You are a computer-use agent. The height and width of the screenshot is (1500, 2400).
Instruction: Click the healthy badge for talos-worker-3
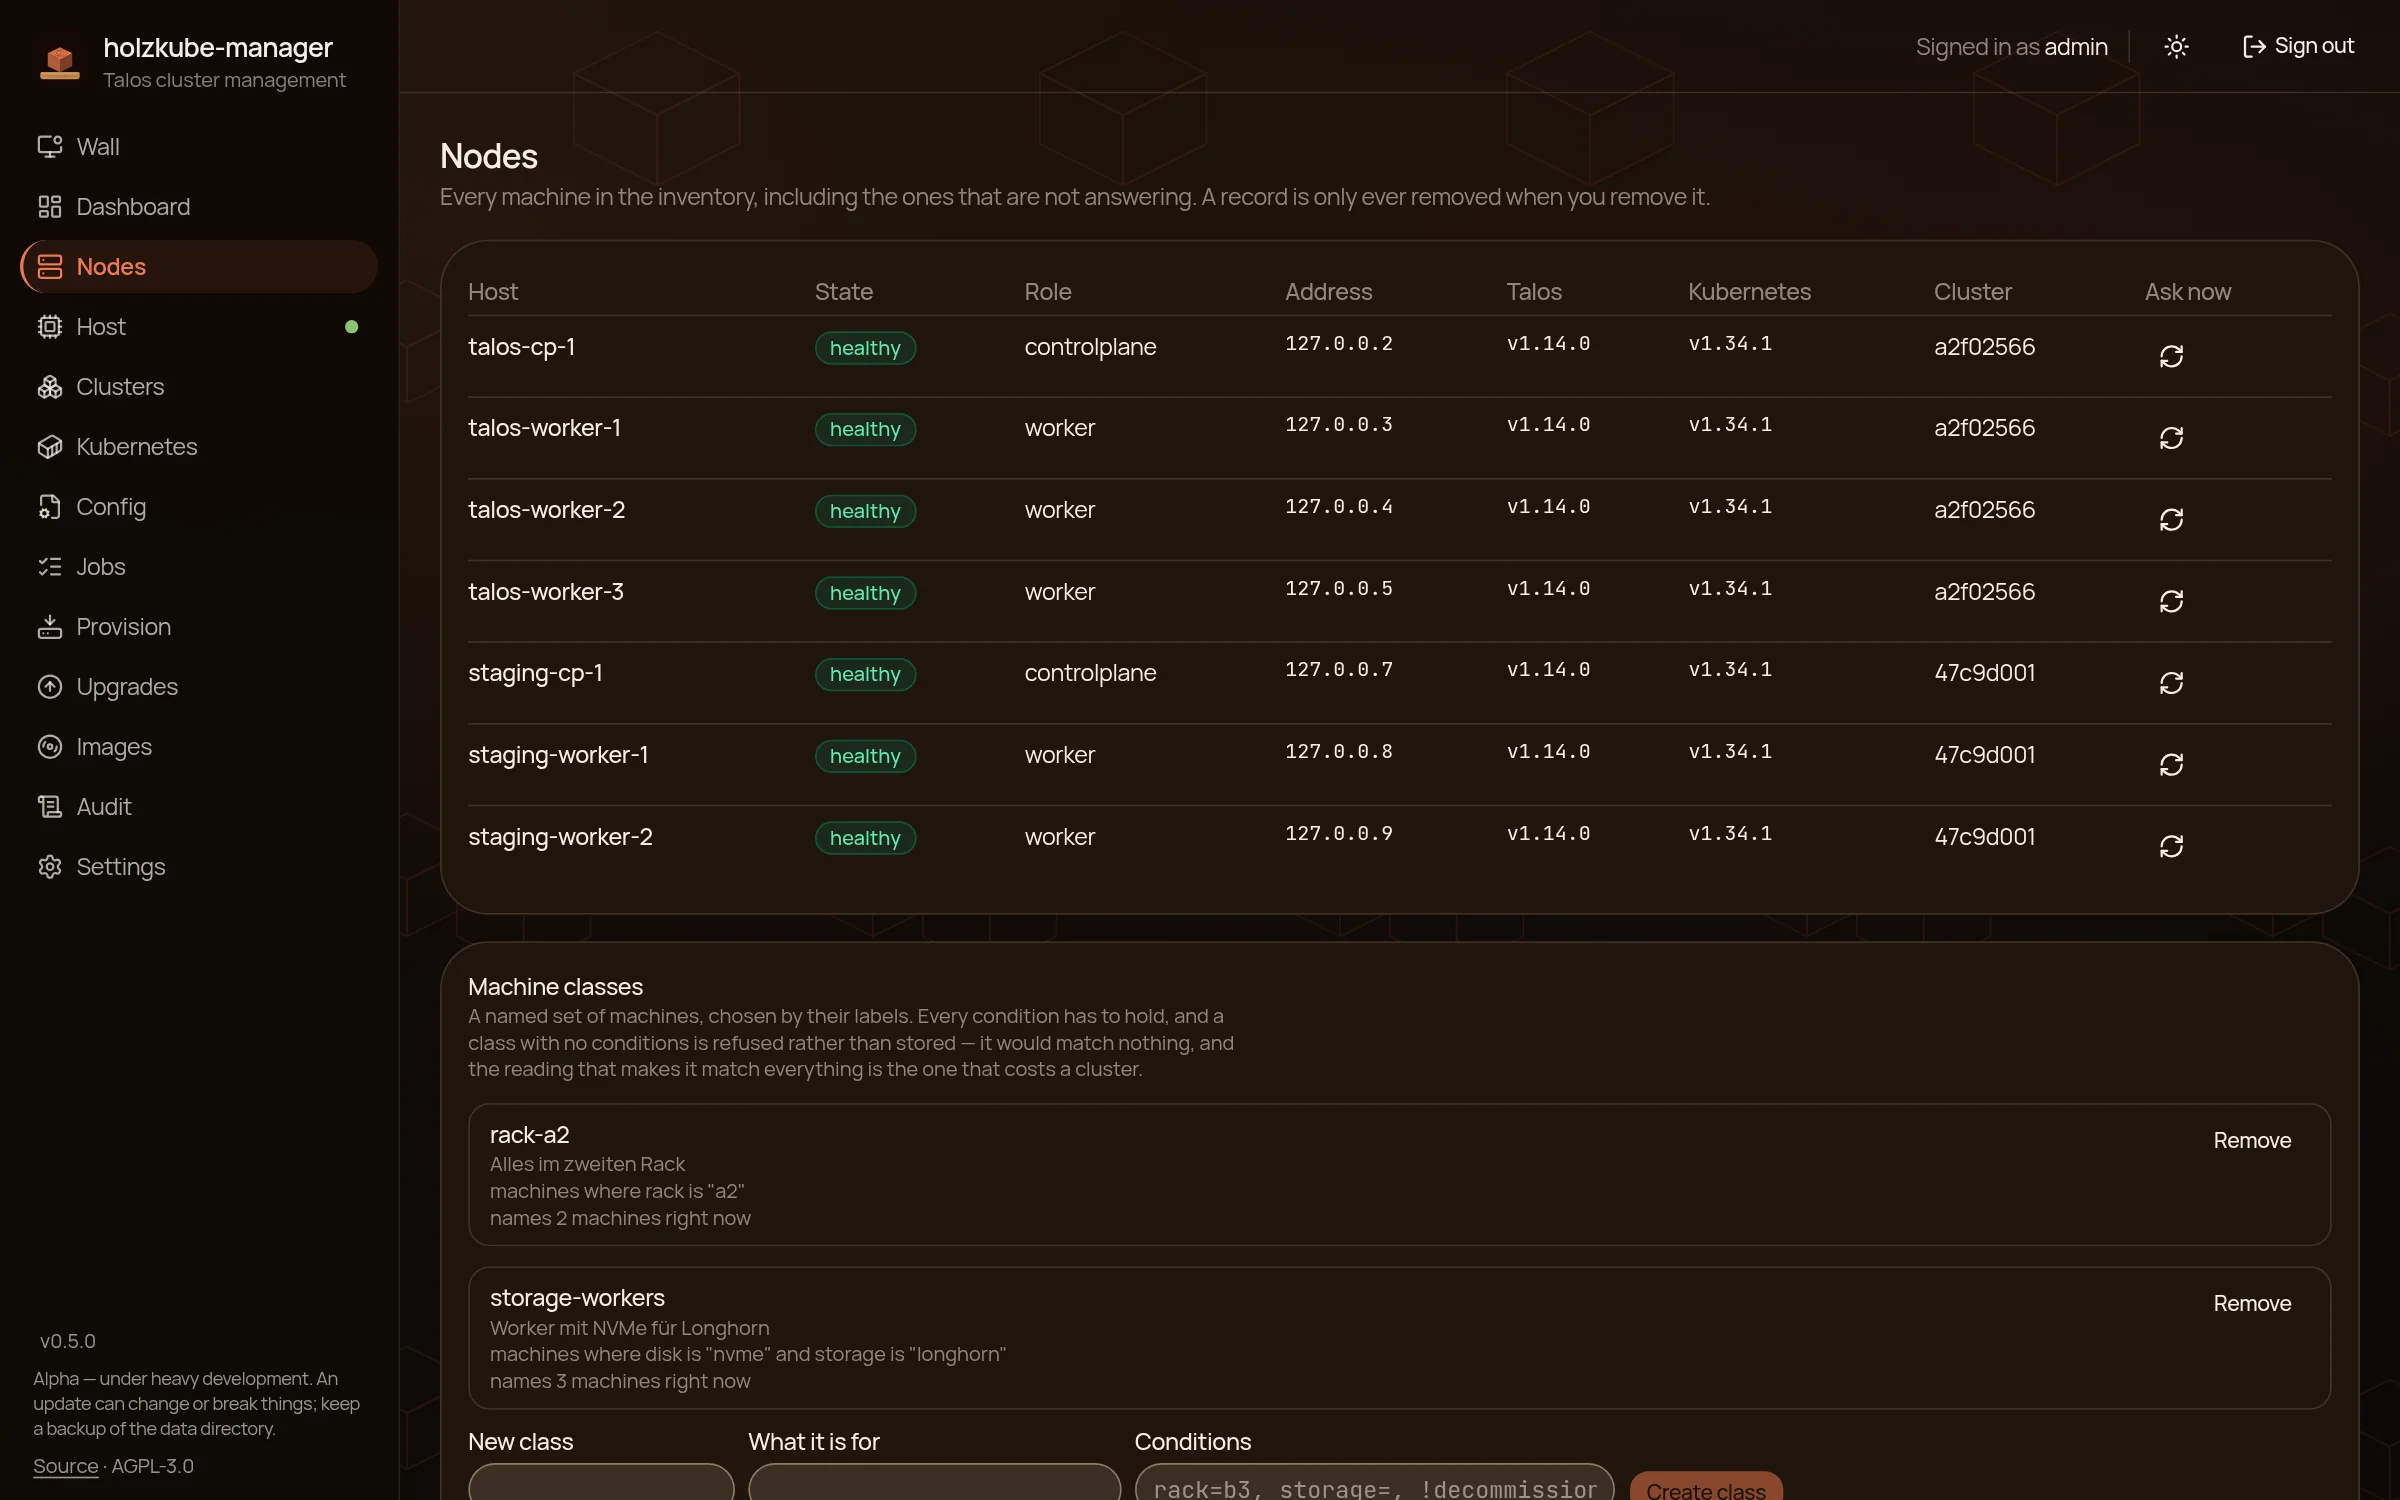pyautogui.click(x=865, y=593)
